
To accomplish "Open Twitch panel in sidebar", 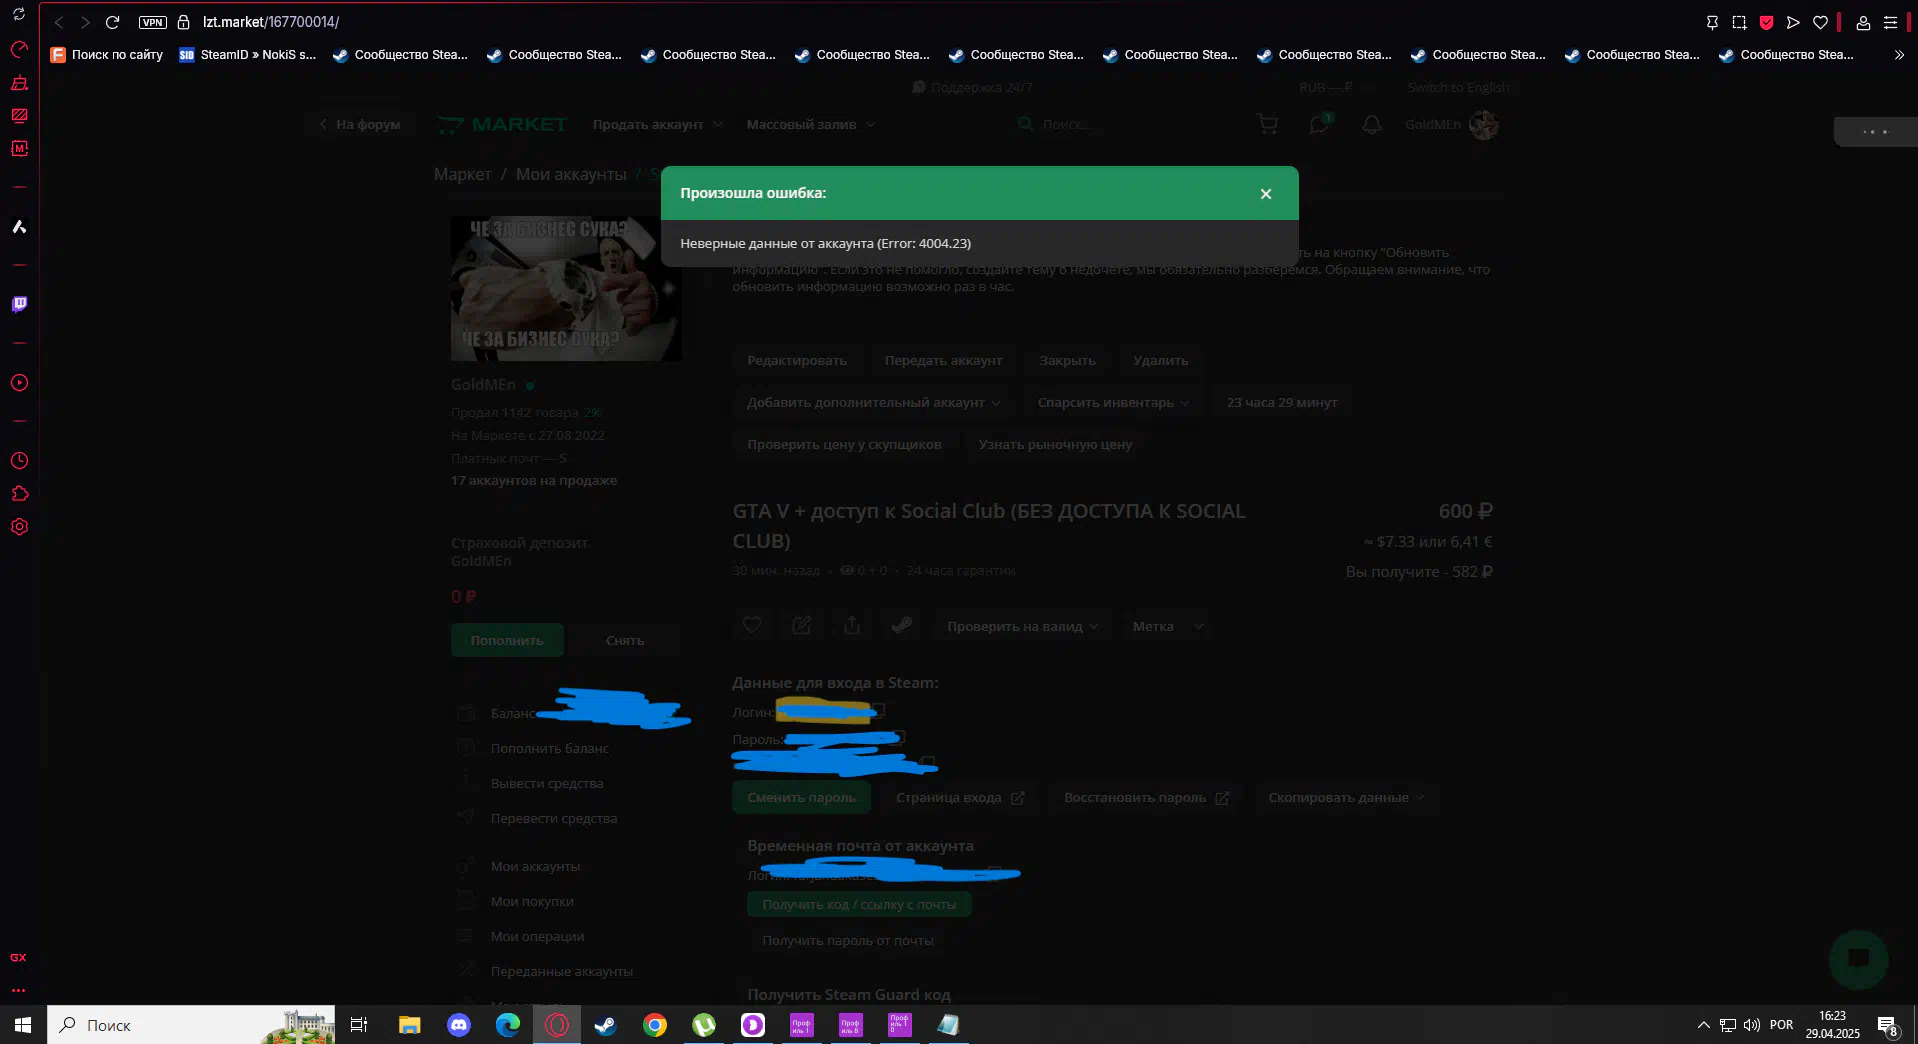I will 19,304.
